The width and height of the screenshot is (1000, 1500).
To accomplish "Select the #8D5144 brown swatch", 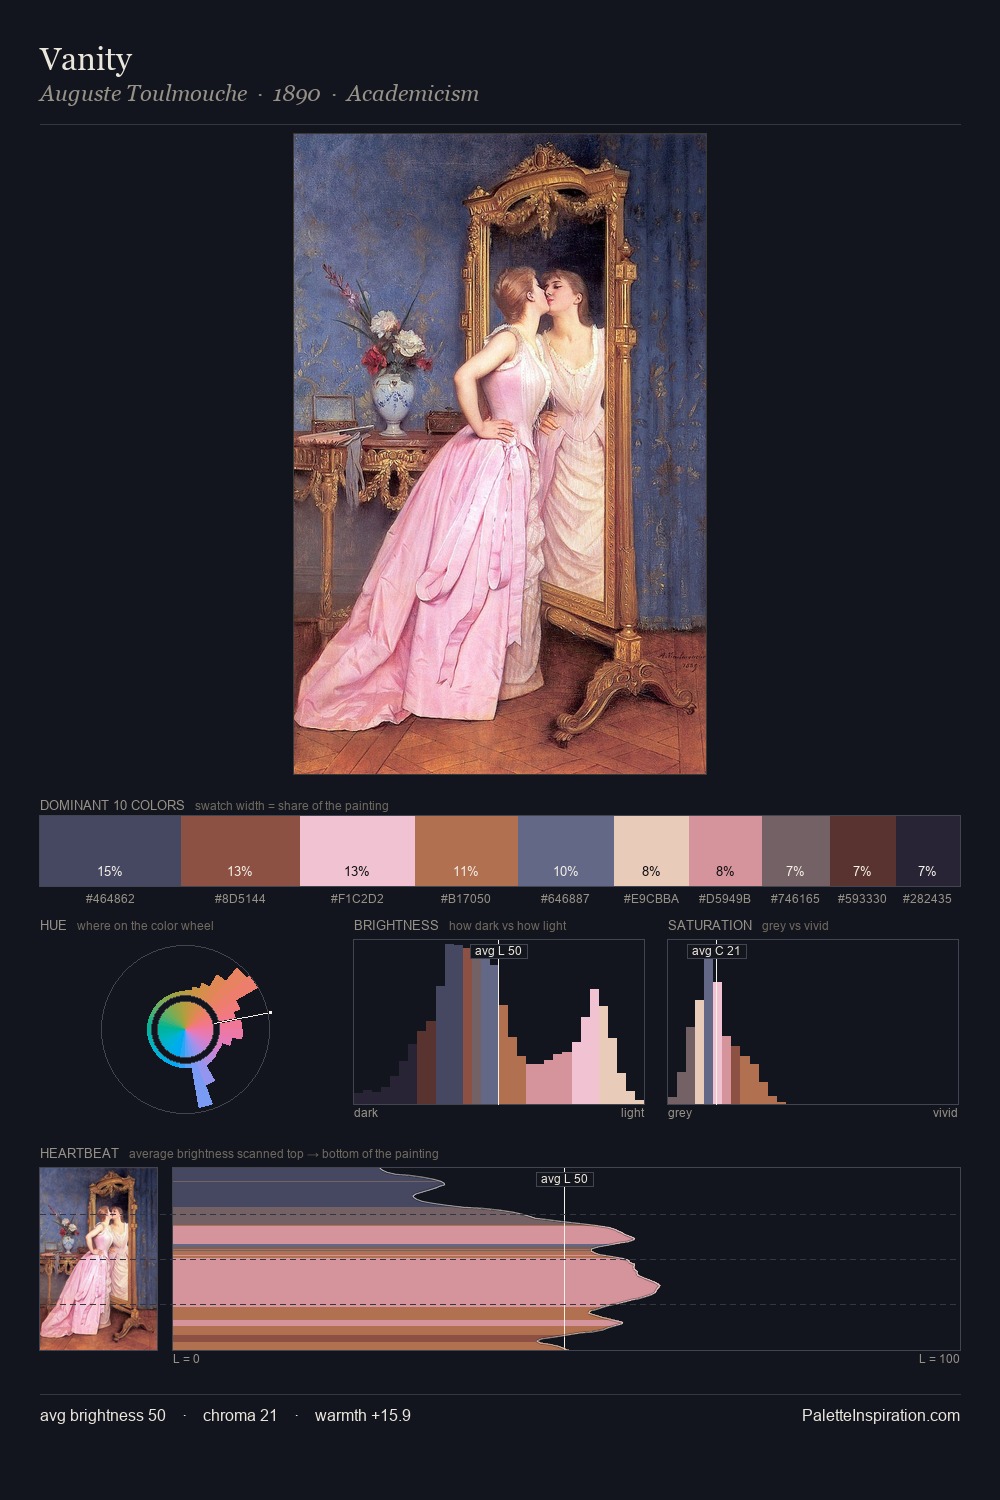I will 240,851.
